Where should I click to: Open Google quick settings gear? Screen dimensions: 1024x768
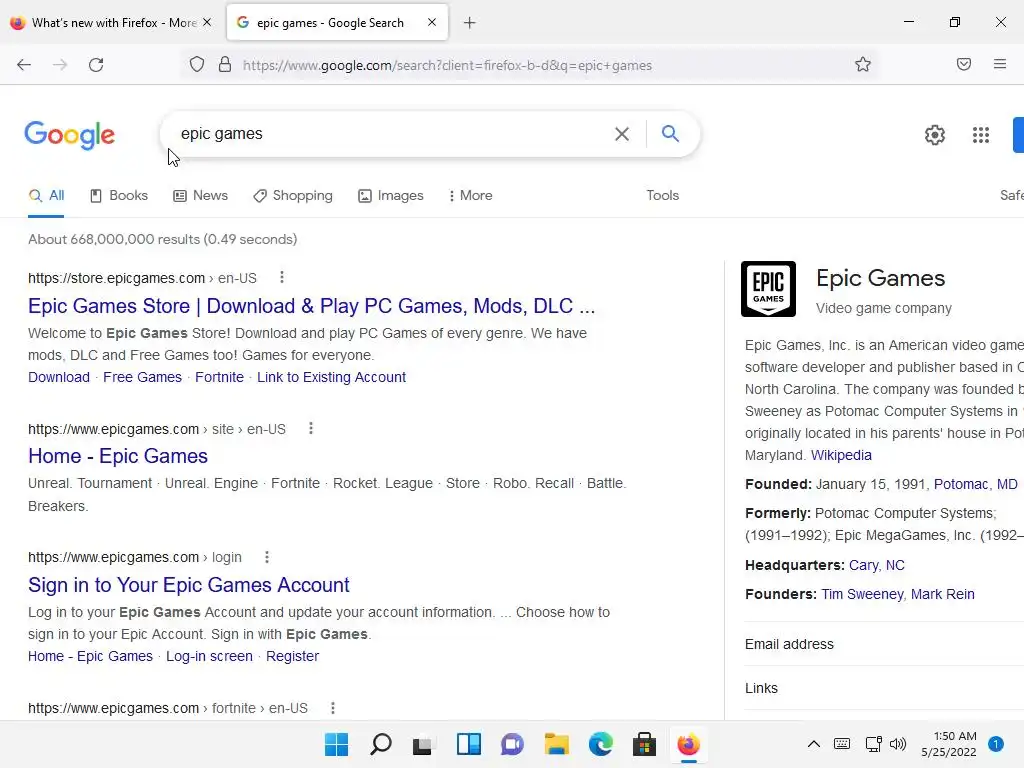(x=935, y=135)
